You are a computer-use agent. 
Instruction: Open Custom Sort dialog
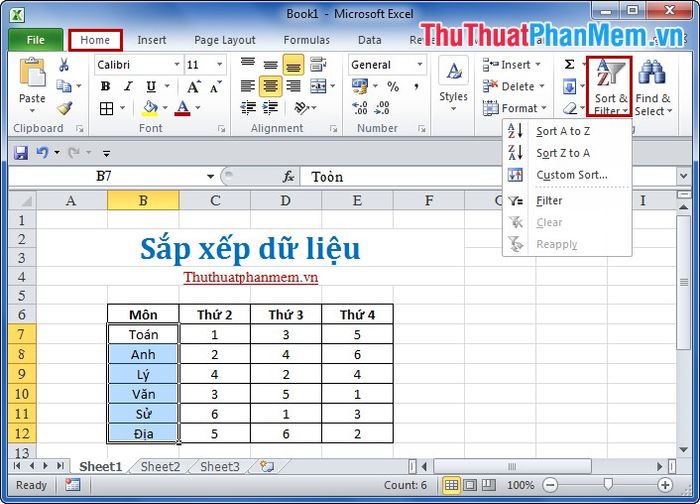tap(567, 175)
